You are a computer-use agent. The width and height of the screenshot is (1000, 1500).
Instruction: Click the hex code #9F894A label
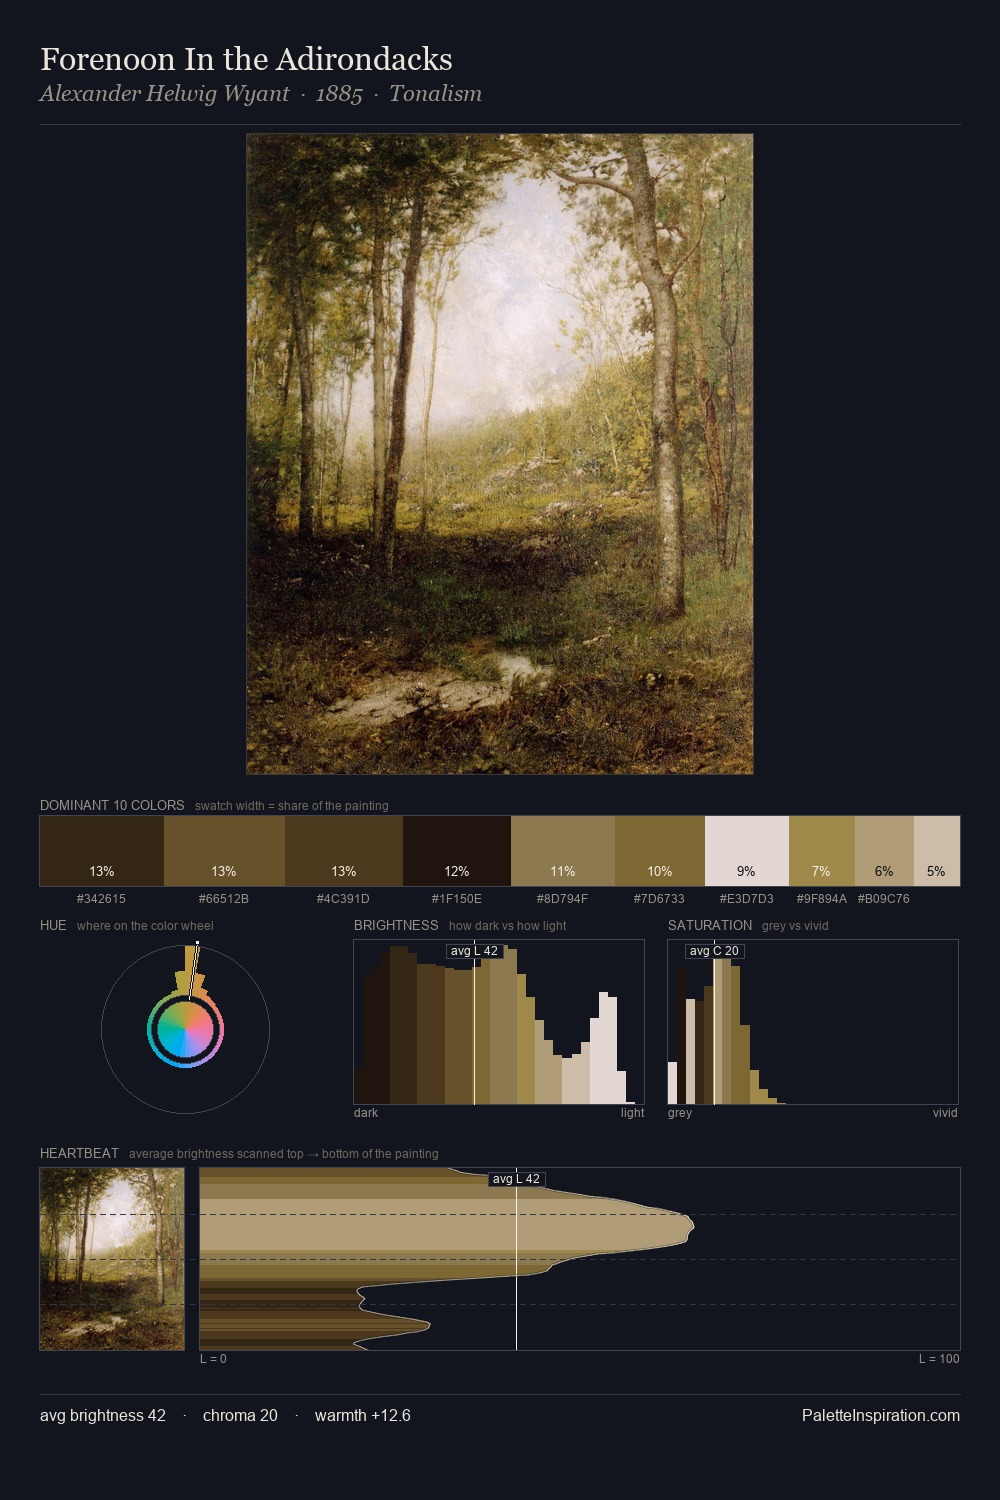pos(822,899)
